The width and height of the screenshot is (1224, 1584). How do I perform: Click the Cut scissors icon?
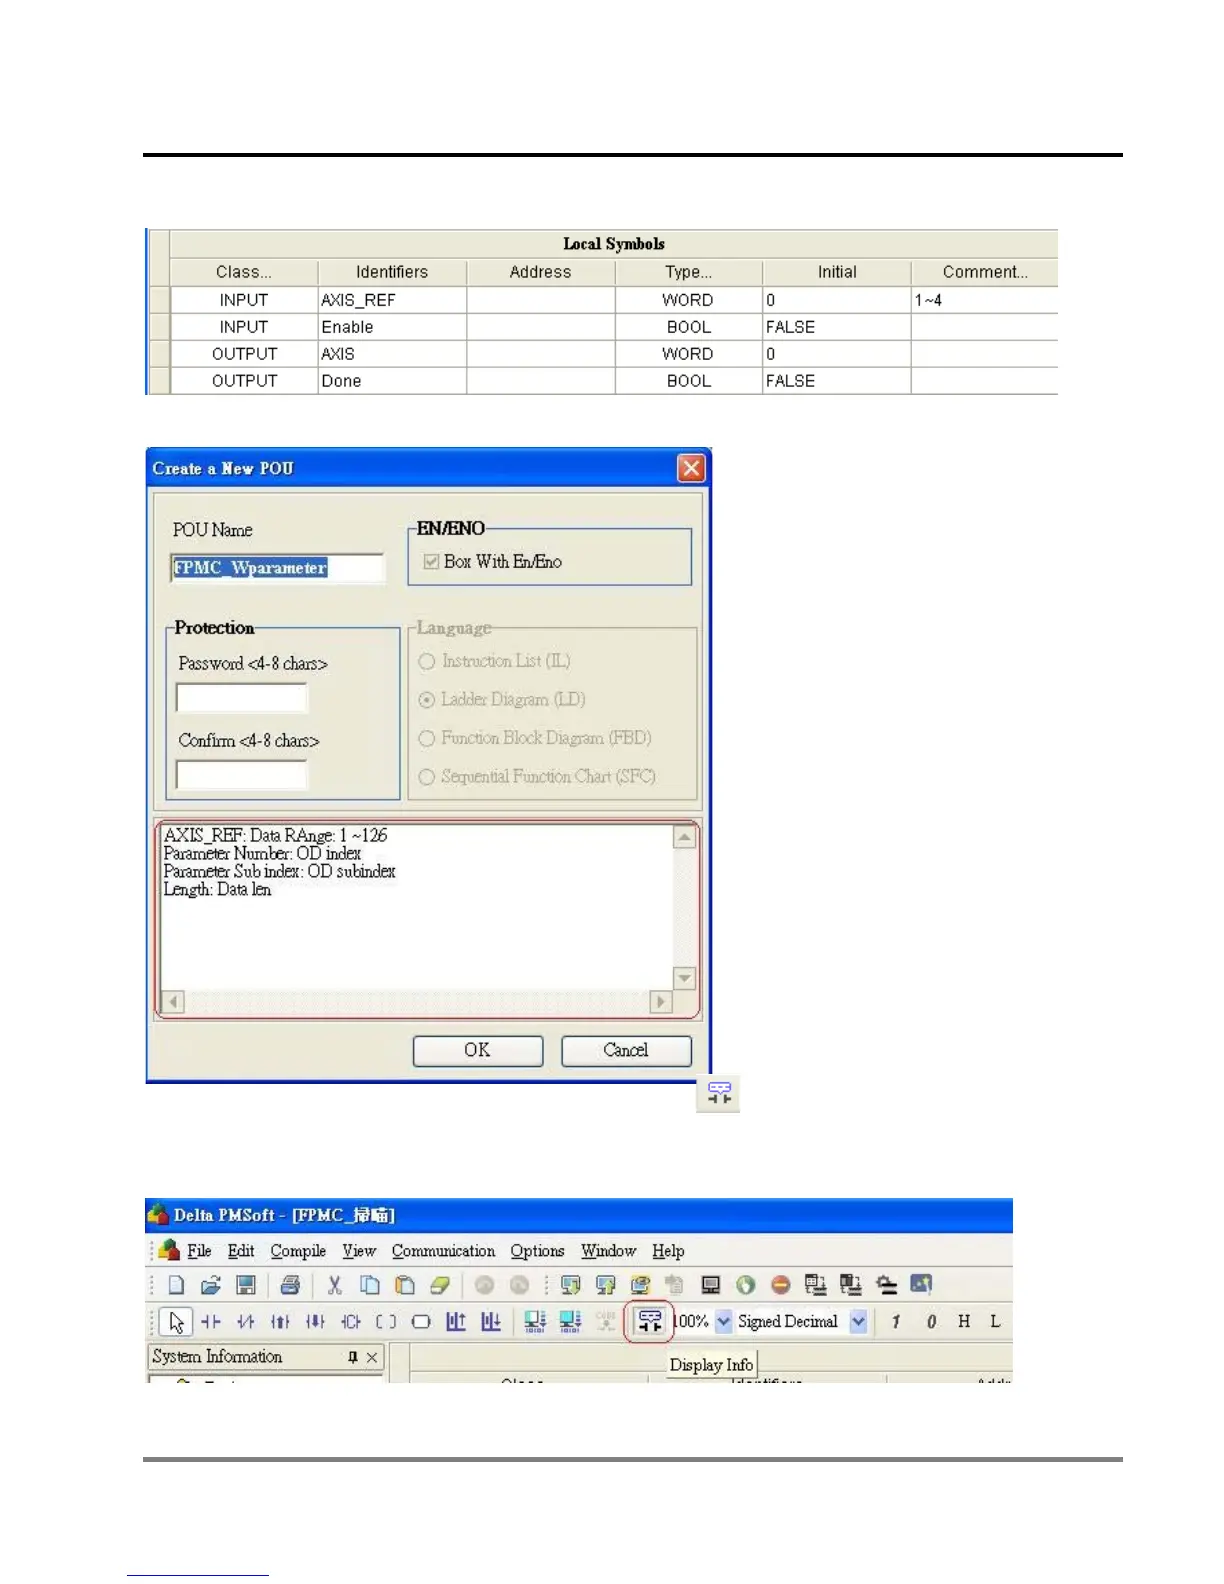(335, 1285)
